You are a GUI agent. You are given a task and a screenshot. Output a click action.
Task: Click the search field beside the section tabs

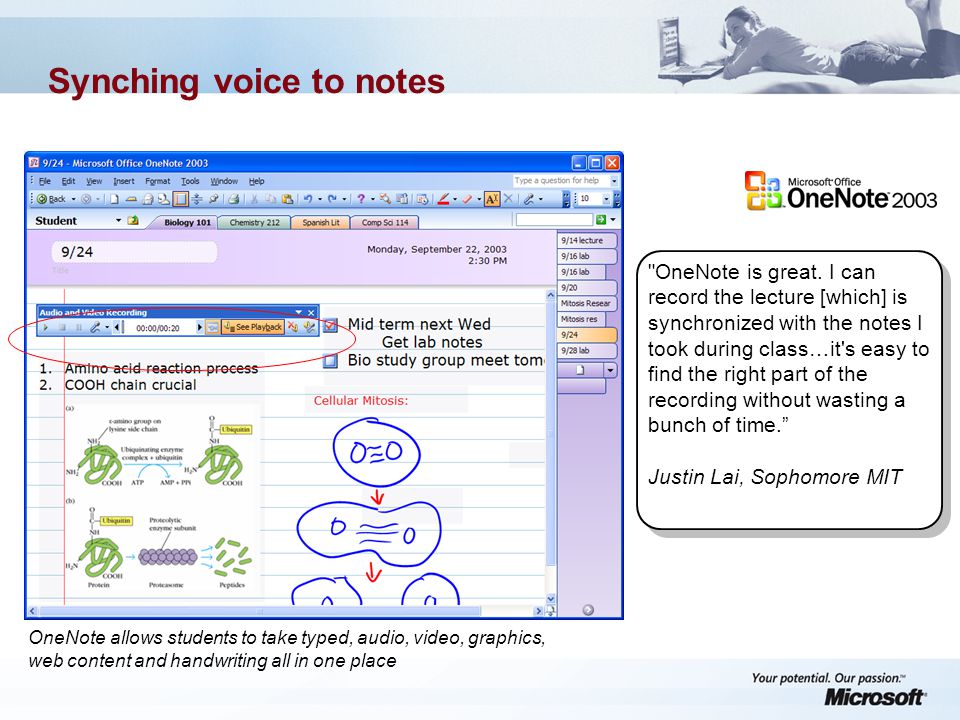pos(553,220)
